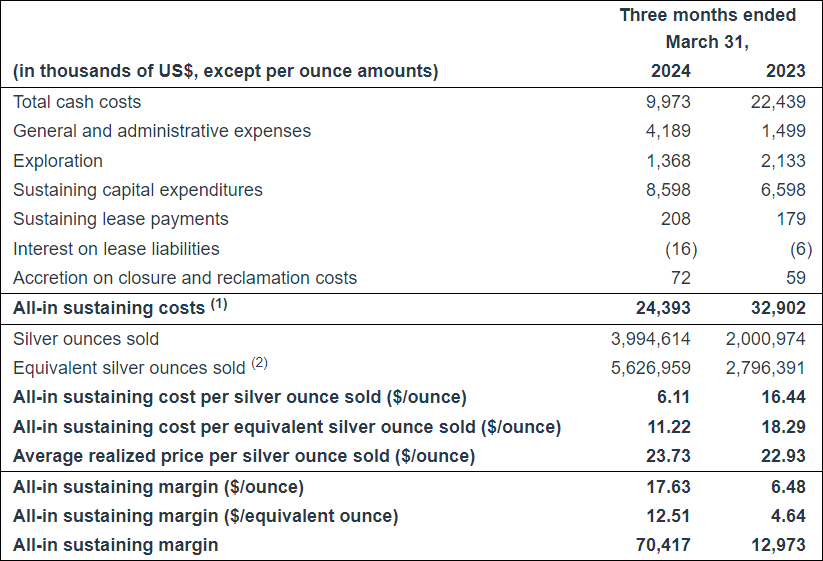Select the 9,973 total cash costs value
Image resolution: width=823 pixels, height=561 pixels.
(x=668, y=102)
